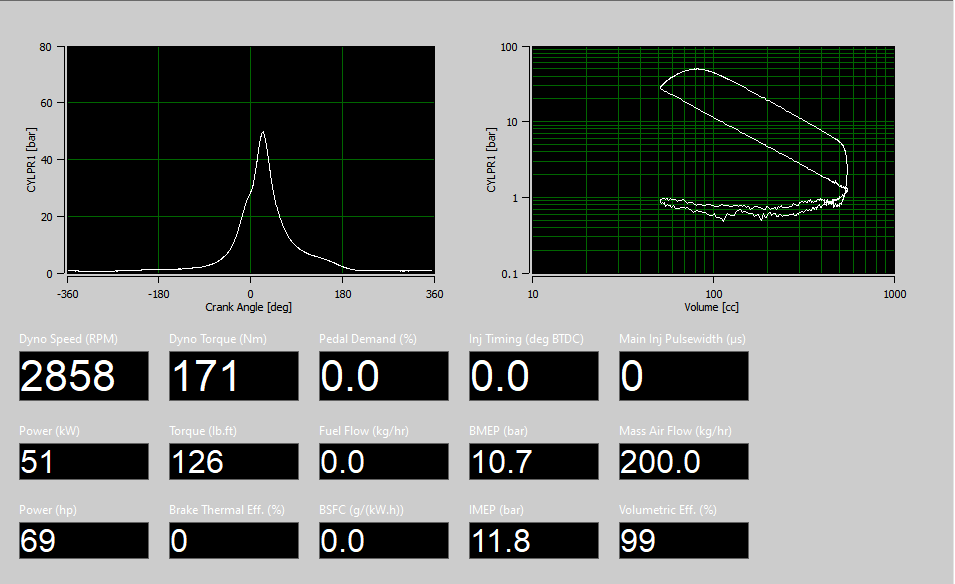Click the Pedal Demand (%) value field

point(383,376)
